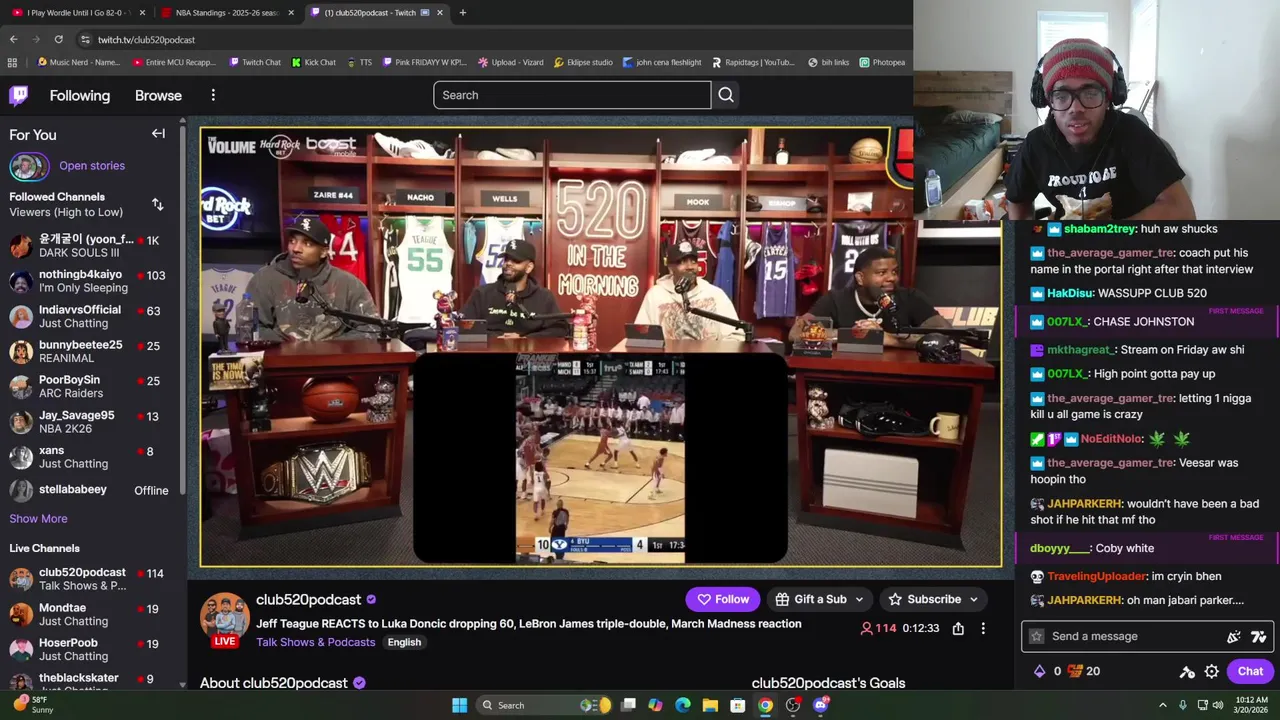1280x720 pixels.
Task: Open the 7TV emote menu icon
Action: point(1258,636)
